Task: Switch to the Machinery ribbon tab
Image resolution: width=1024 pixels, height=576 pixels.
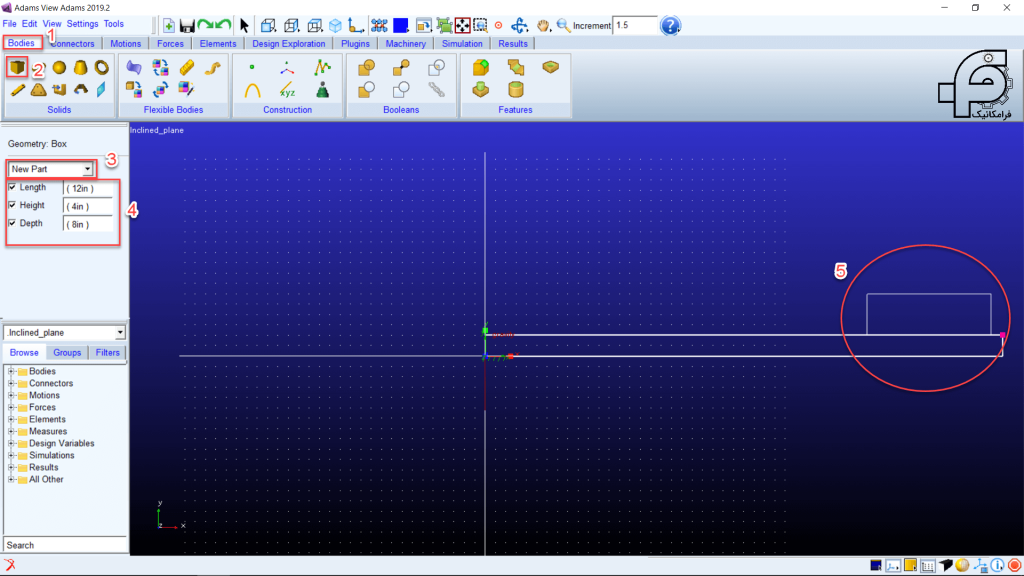Action: [x=406, y=44]
